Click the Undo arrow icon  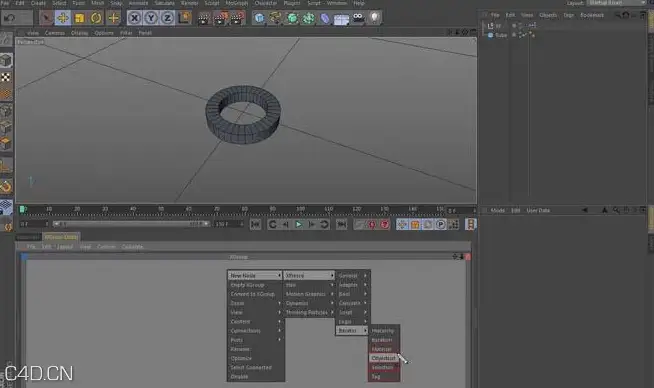pyautogui.click(x=10, y=18)
